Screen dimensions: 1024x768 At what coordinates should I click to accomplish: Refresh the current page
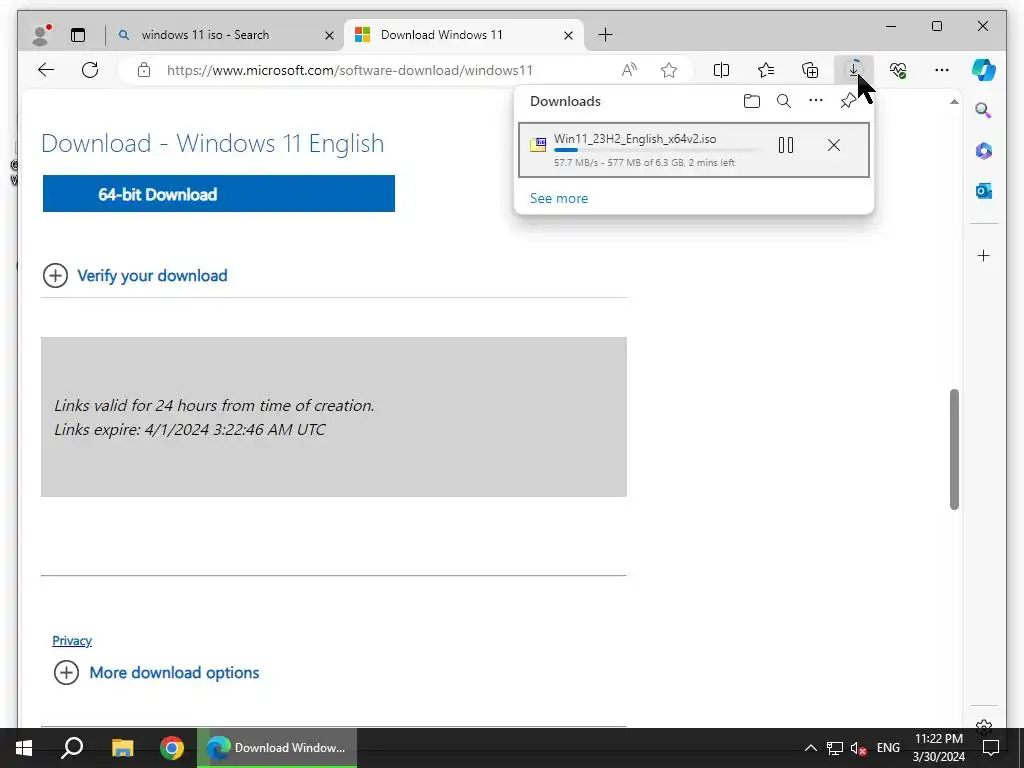pos(90,70)
